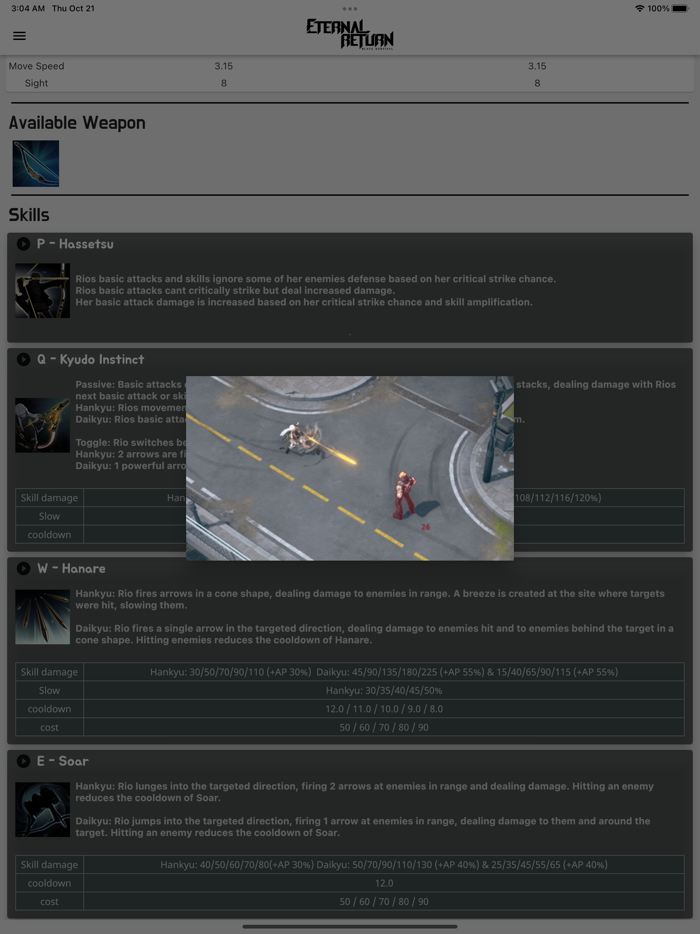Open the hamburger navigation menu

tap(19, 36)
